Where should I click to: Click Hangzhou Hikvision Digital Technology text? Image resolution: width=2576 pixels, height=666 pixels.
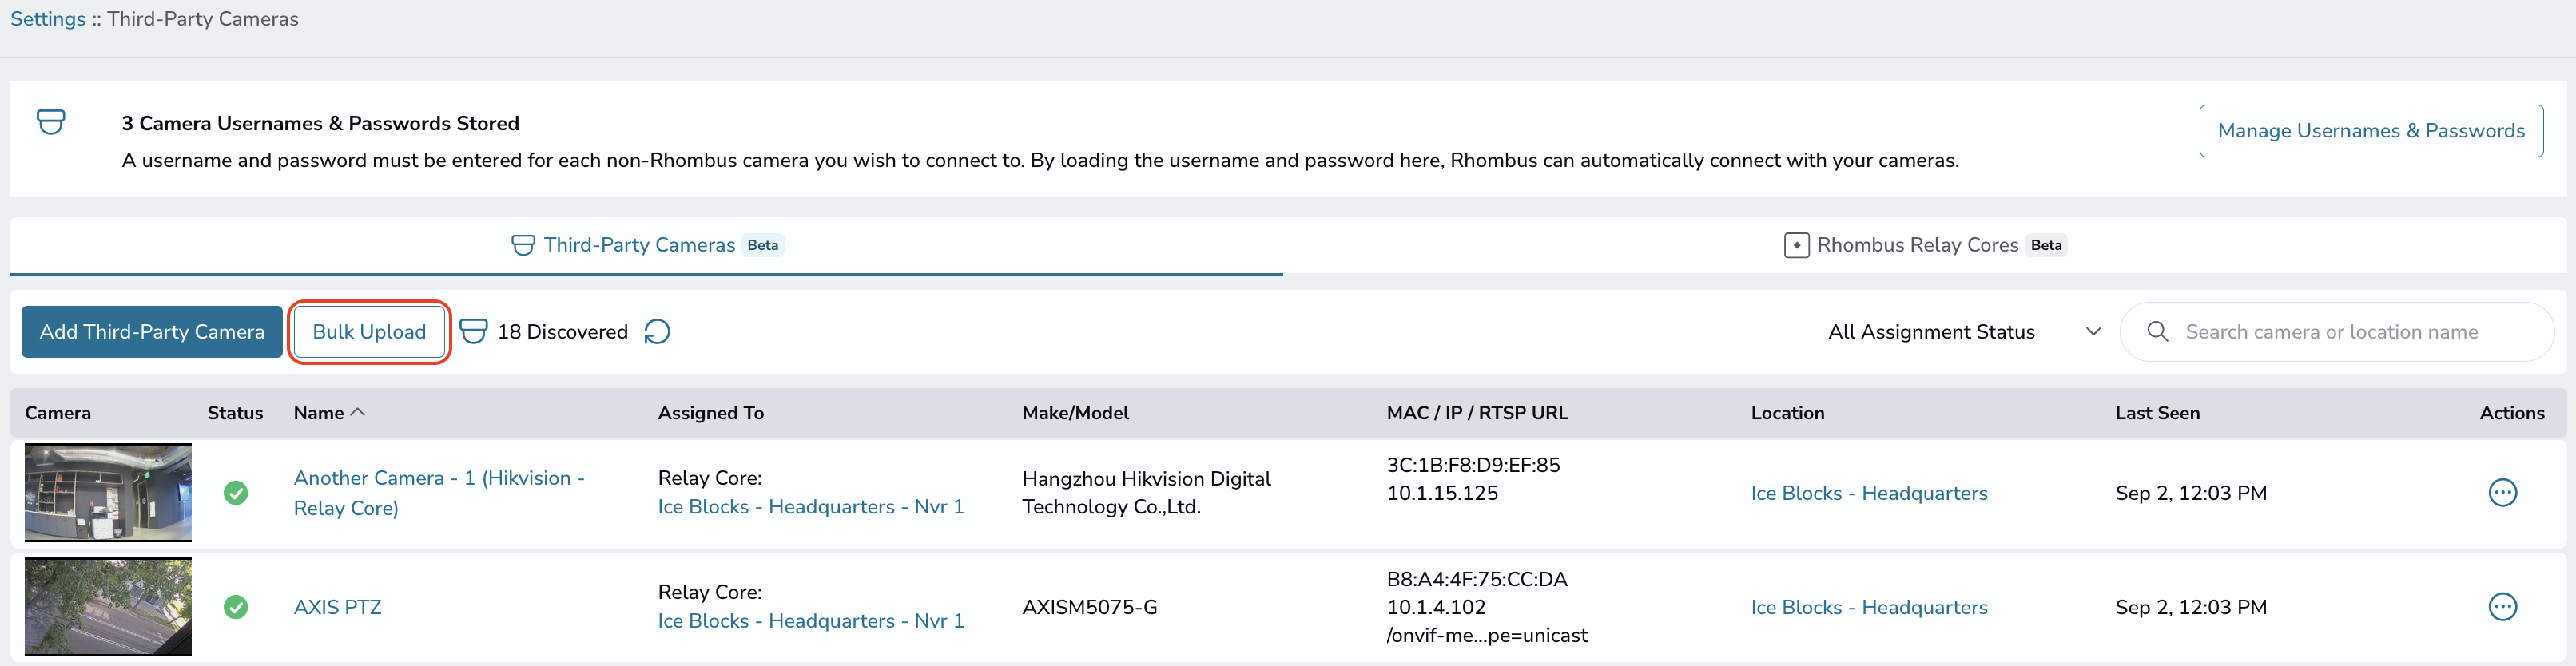point(1146,493)
